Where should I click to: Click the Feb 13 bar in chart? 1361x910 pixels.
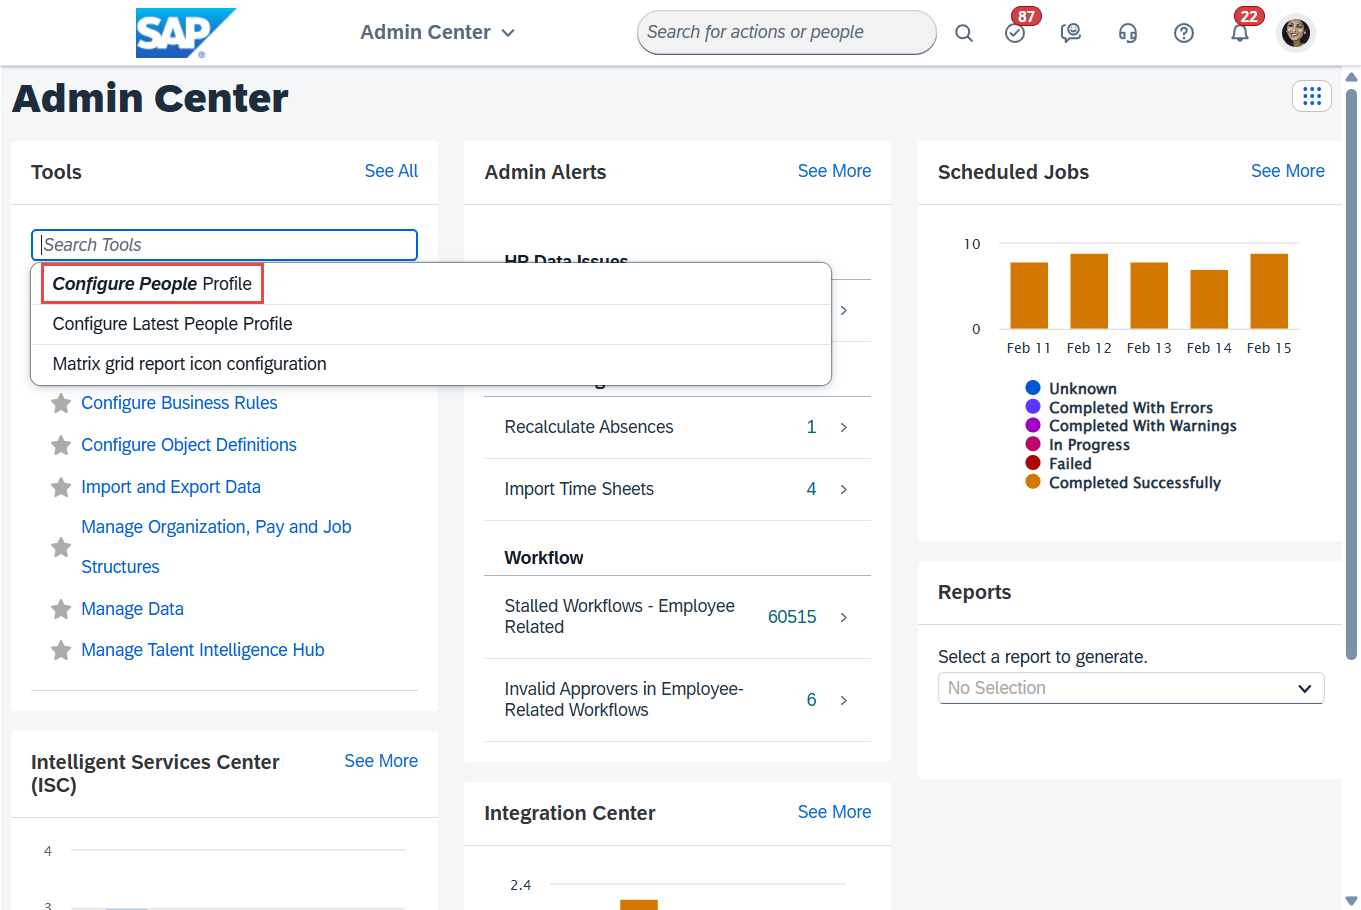1149,295
